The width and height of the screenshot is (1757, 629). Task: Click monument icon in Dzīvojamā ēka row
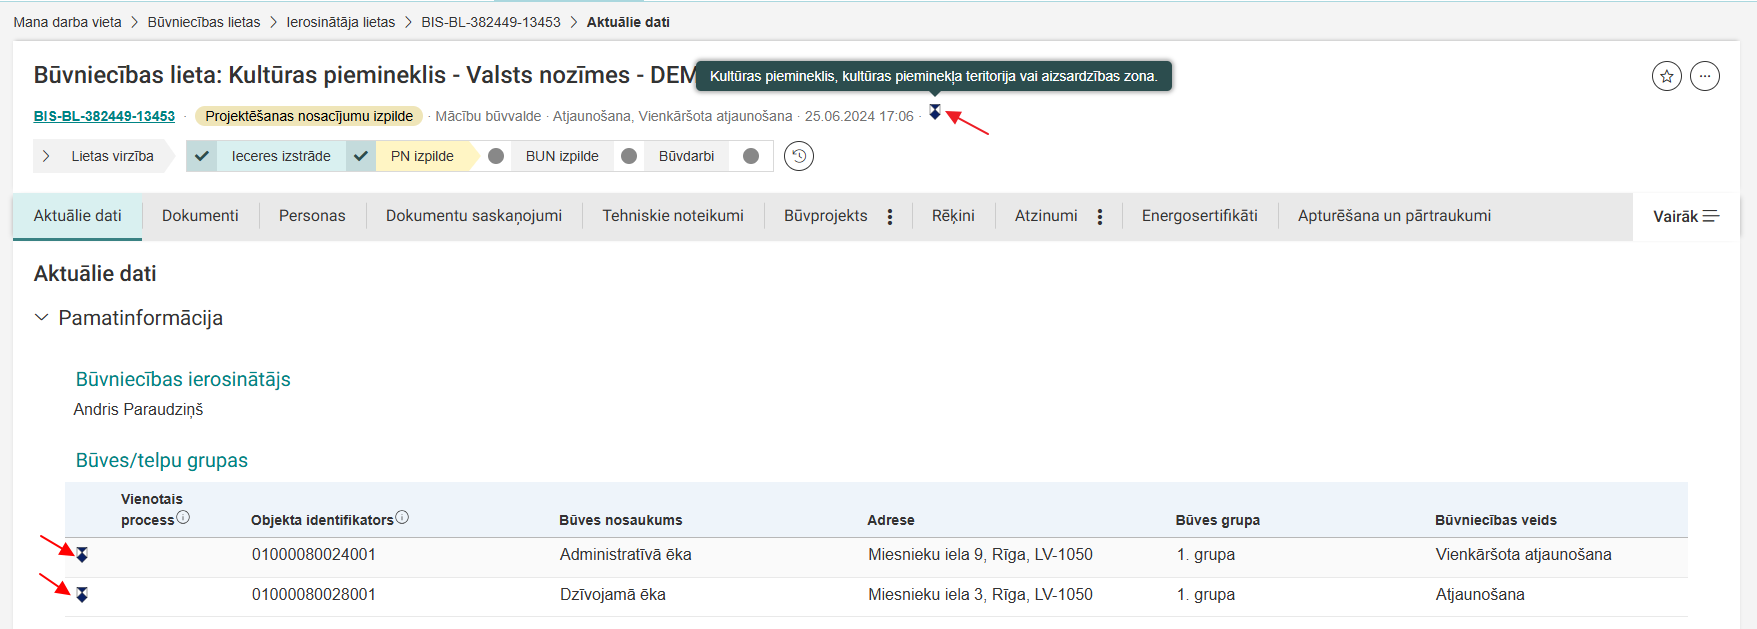coord(82,595)
